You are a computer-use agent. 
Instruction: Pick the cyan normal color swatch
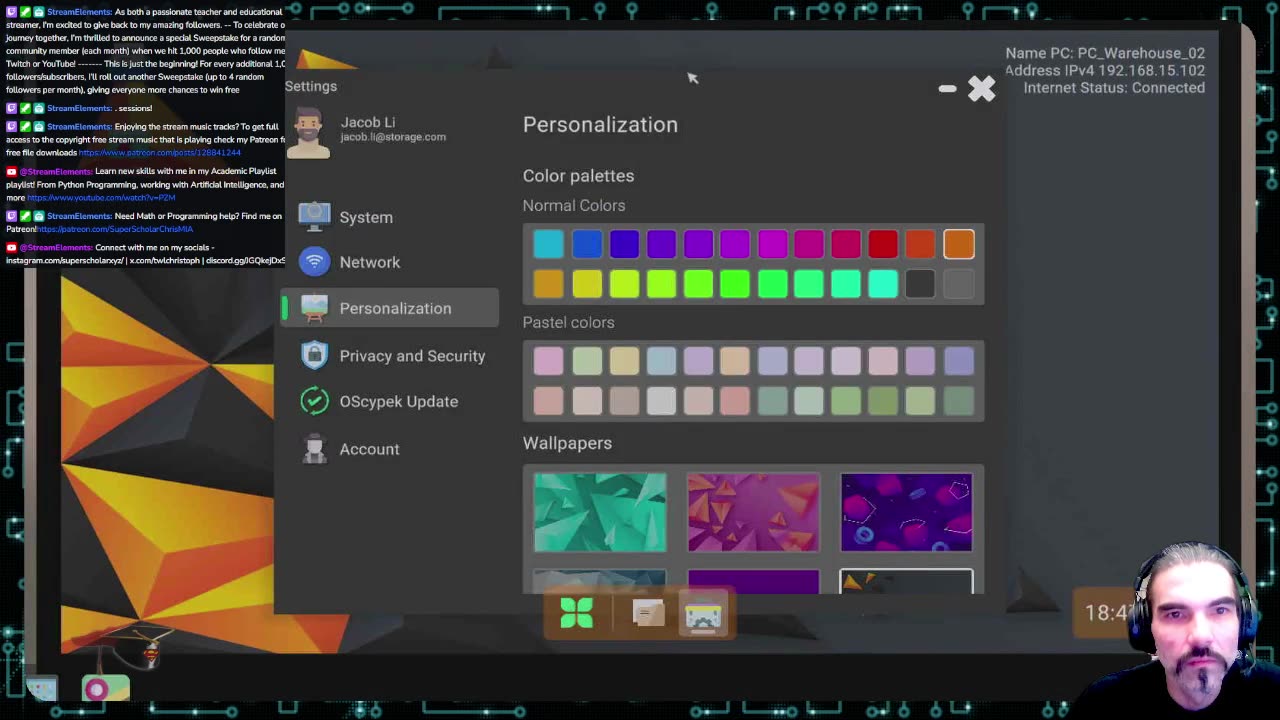coord(548,244)
